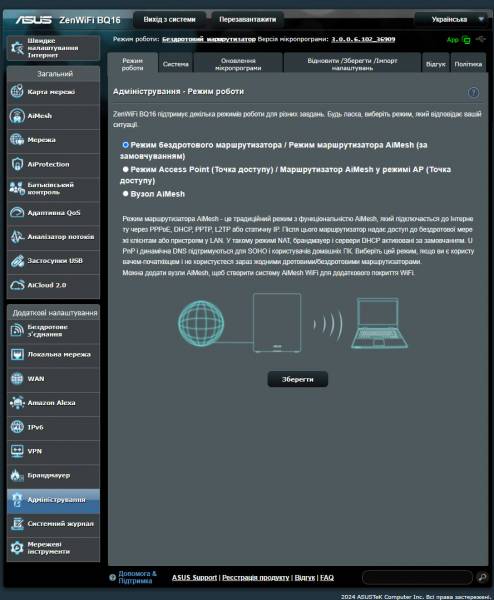This screenshot has height=600, width=494.
Task: Open Бездротовий маршрутизатор mode link
Action: [x=209, y=39]
